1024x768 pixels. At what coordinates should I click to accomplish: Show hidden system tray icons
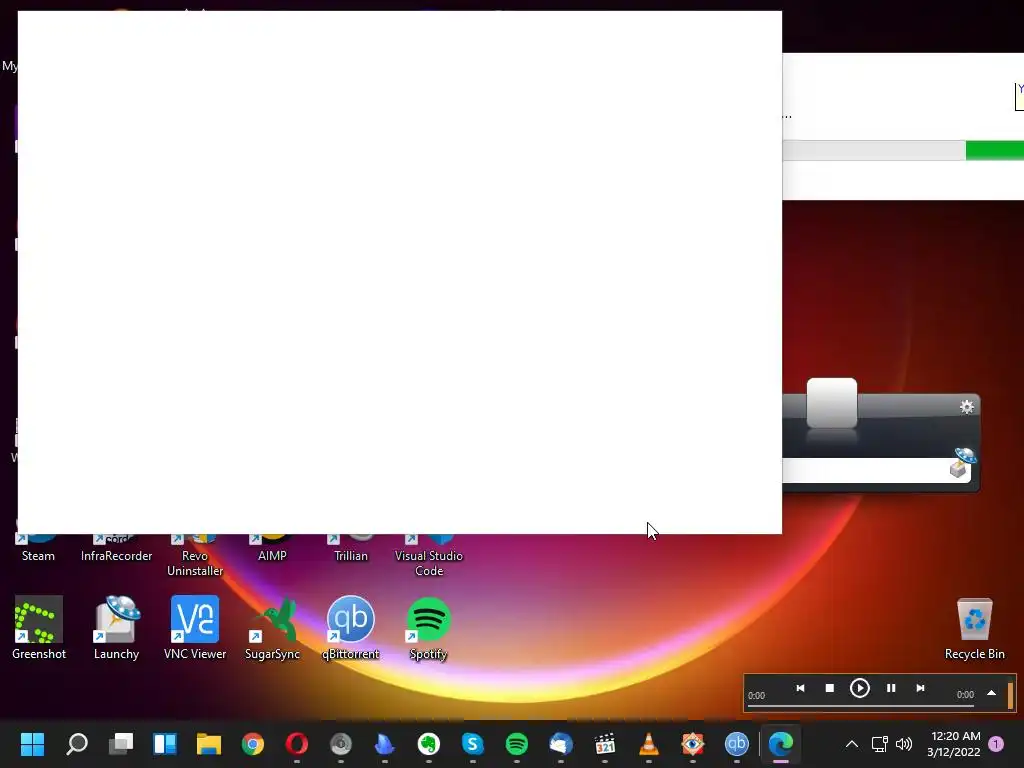click(852, 744)
